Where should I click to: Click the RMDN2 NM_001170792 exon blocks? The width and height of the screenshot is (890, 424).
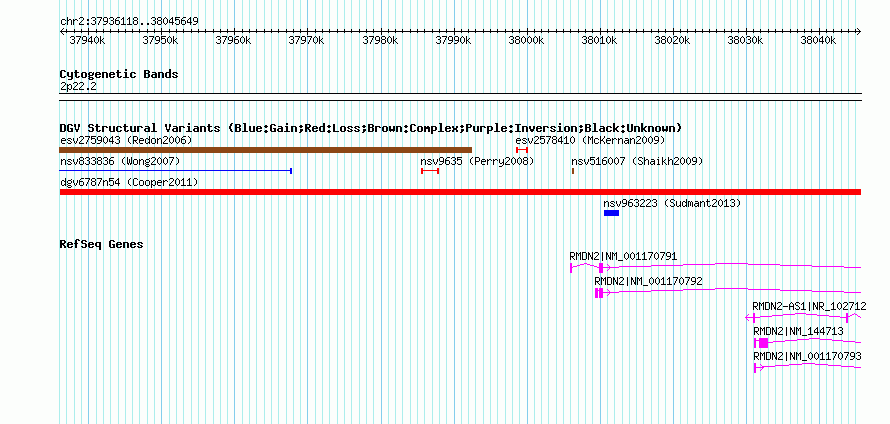pyautogui.click(x=599, y=293)
